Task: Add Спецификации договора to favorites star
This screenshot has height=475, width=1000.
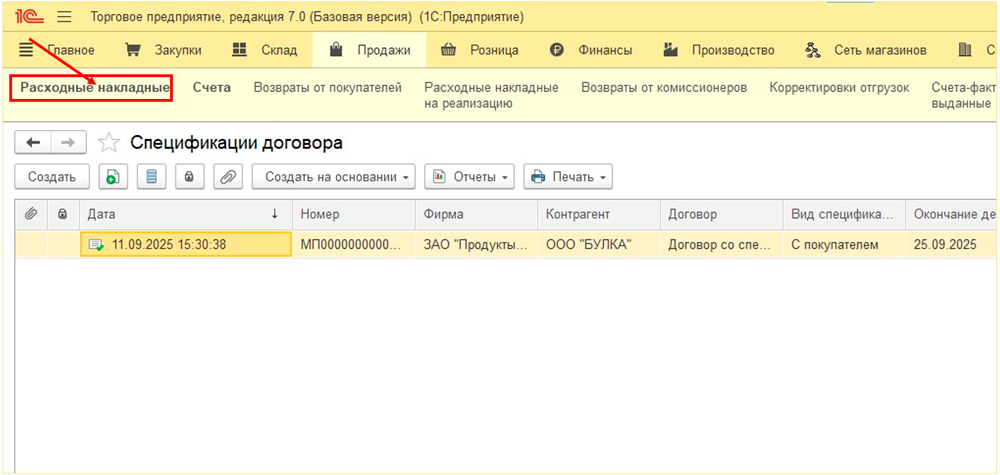Action: pos(109,143)
